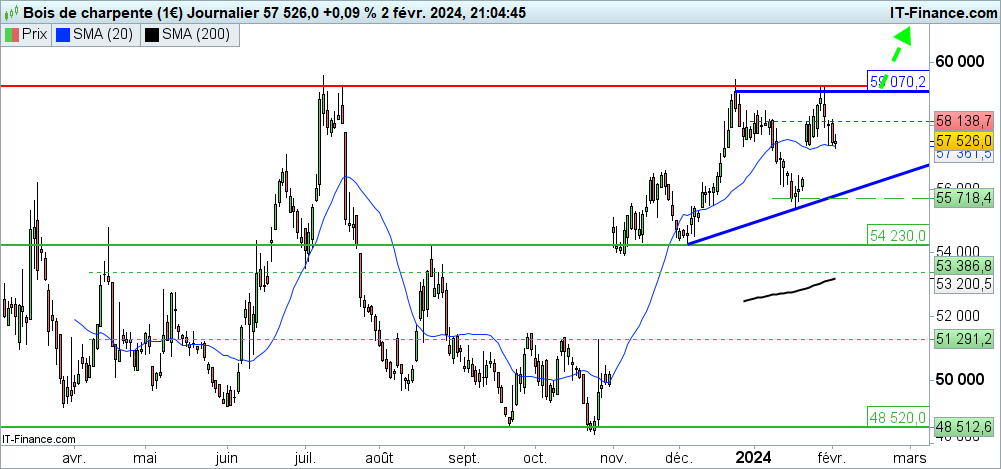Select the 2024 year label on time axis
The width and height of the screenshot is (1001, 469).
(x=752, y=458)
